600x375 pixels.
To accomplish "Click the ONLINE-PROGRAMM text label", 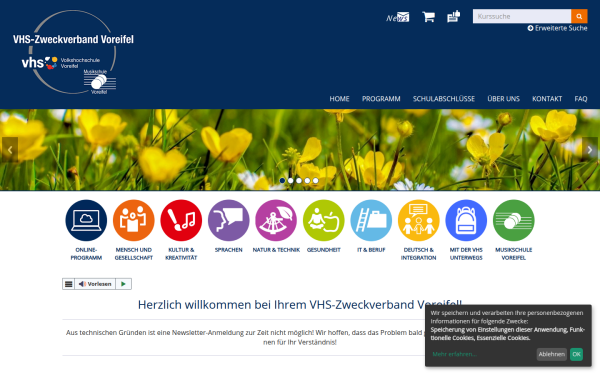I will 86,254.
